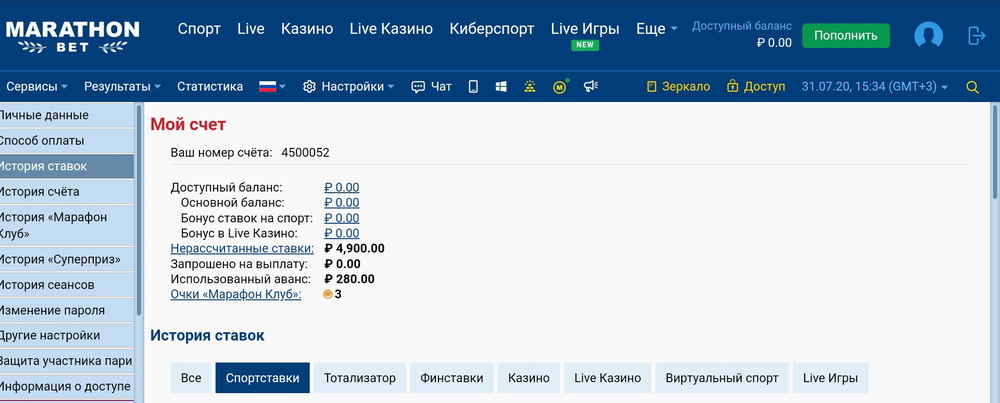Open the Чат speech bubble
This screenshot has height=403, width=1000.
tap(432, 87)
